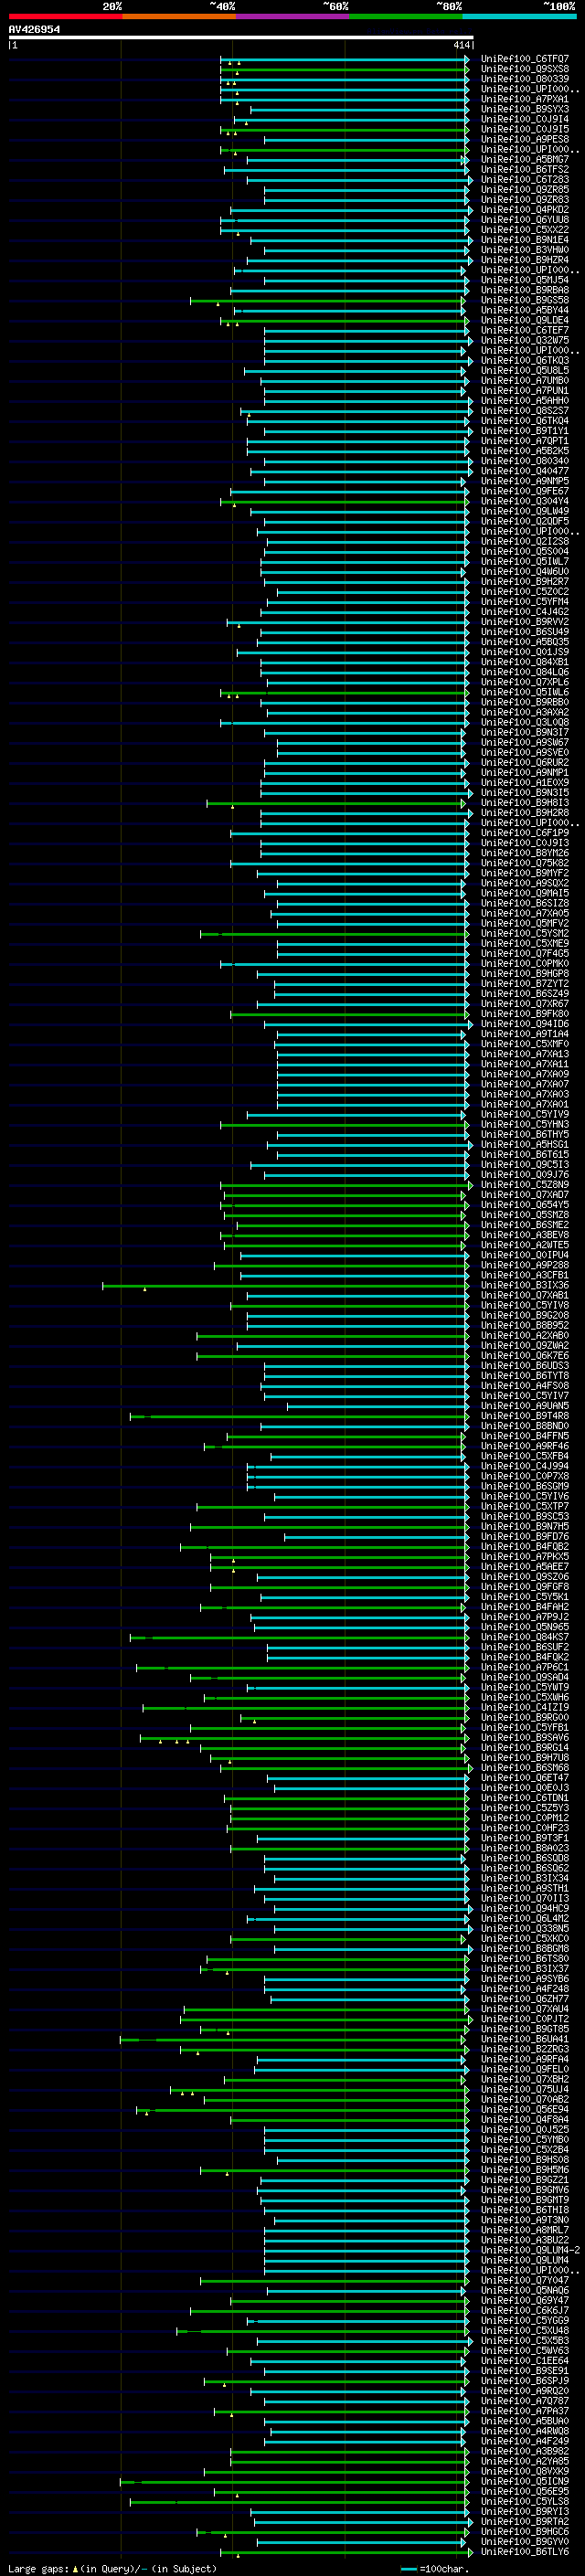Select the UniRef100_A5BMG7 label
This screenshot has width=585, height=2576.
(x=524, y=159)
